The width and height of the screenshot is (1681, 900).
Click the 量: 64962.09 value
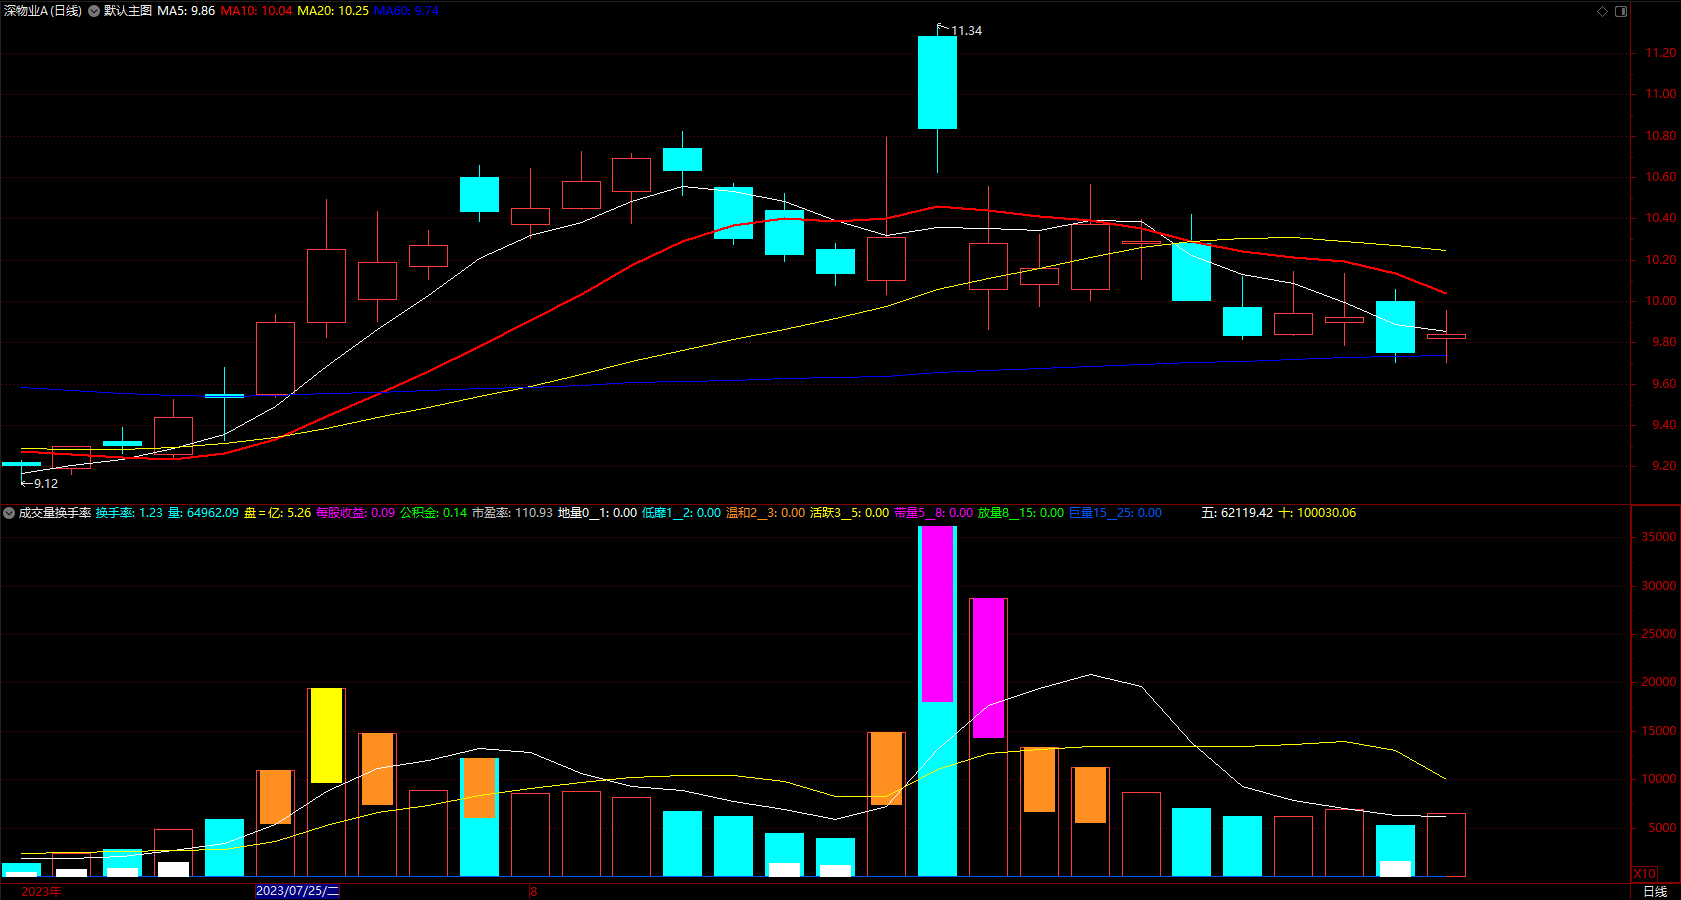203,513
